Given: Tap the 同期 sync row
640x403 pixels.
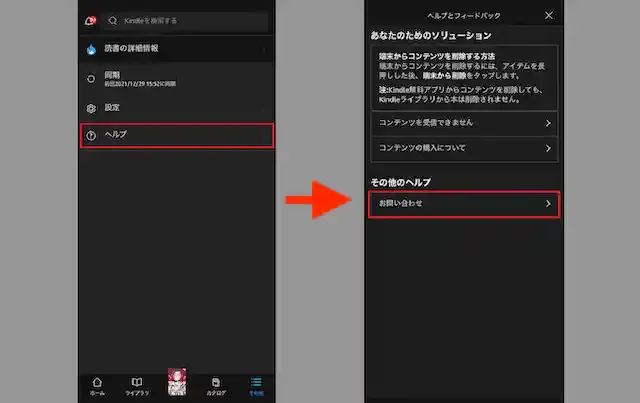Looking at the screenshot, I should click(177, 79).
